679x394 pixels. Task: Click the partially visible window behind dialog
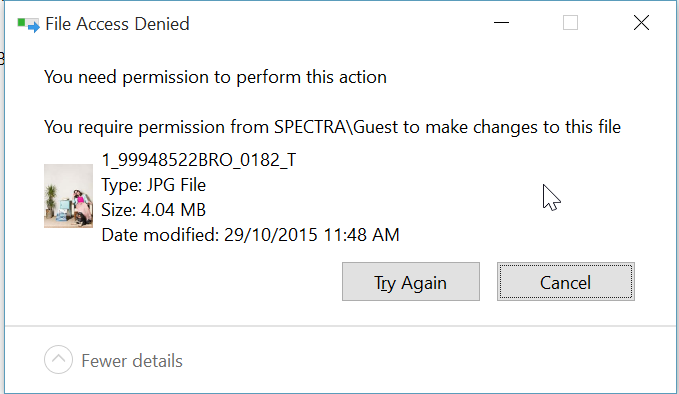point(2,58)
